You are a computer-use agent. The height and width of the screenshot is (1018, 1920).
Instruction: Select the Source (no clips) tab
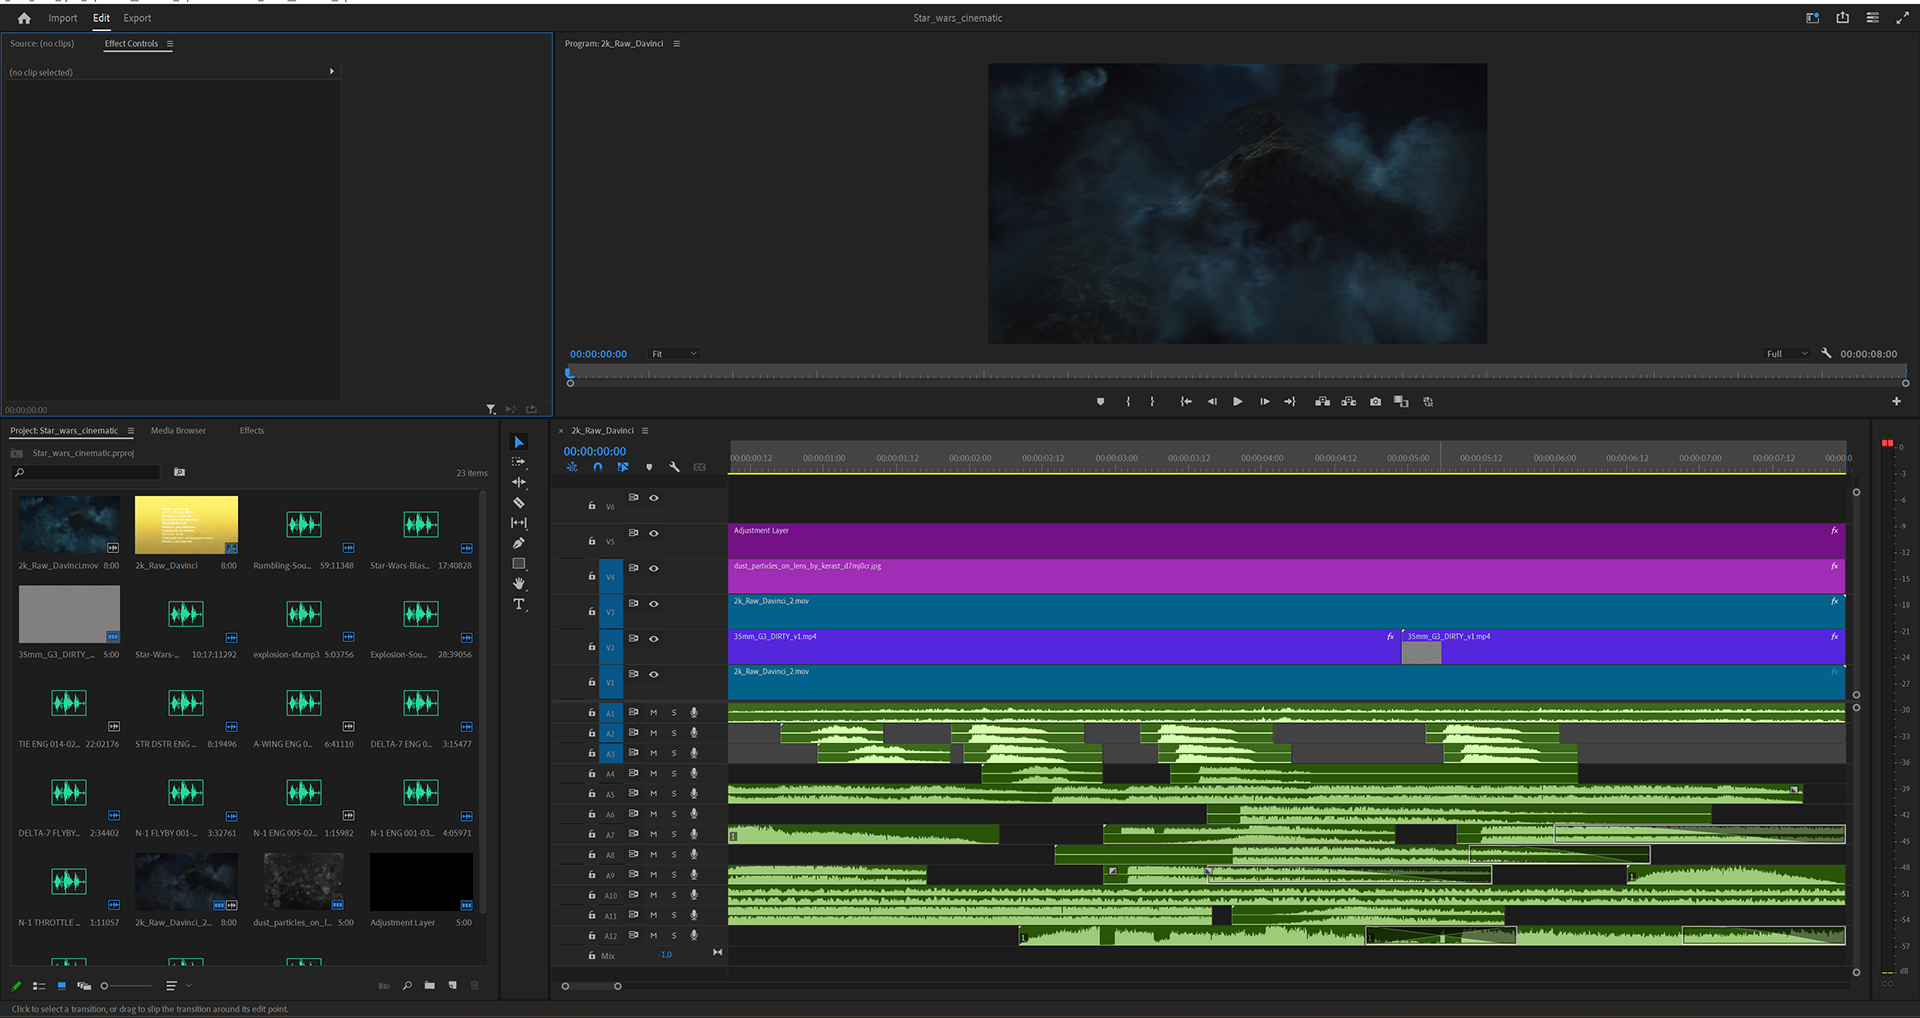tap(42, 44)
